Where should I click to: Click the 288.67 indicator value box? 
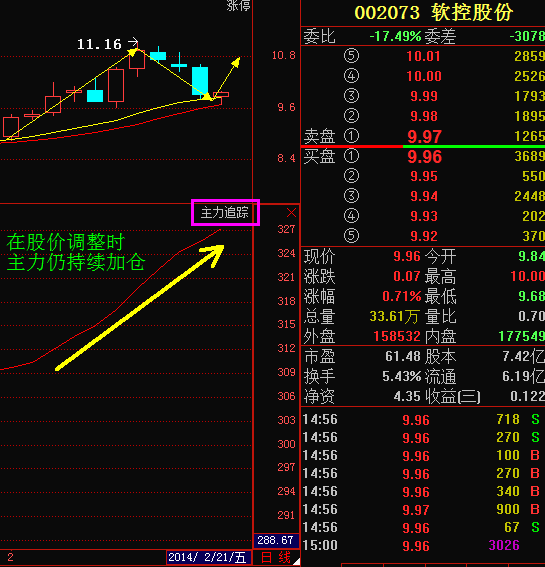[x=276, y=540]
